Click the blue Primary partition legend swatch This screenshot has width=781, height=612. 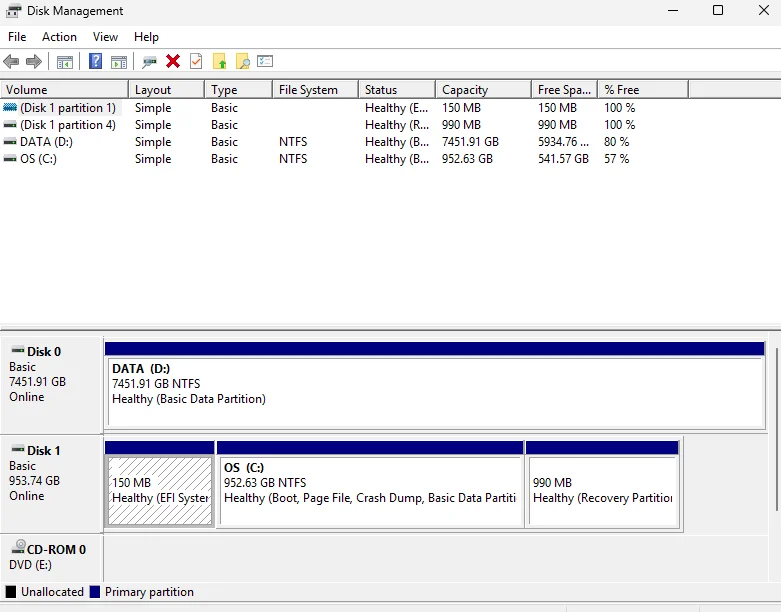coord(95,592)
